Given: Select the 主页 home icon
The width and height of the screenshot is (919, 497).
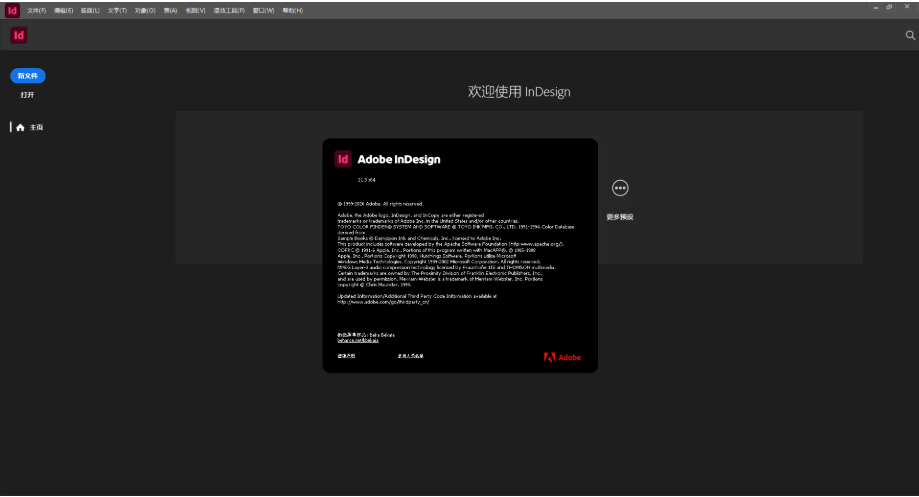Looking at the screenshot, I should pos(21,127).
